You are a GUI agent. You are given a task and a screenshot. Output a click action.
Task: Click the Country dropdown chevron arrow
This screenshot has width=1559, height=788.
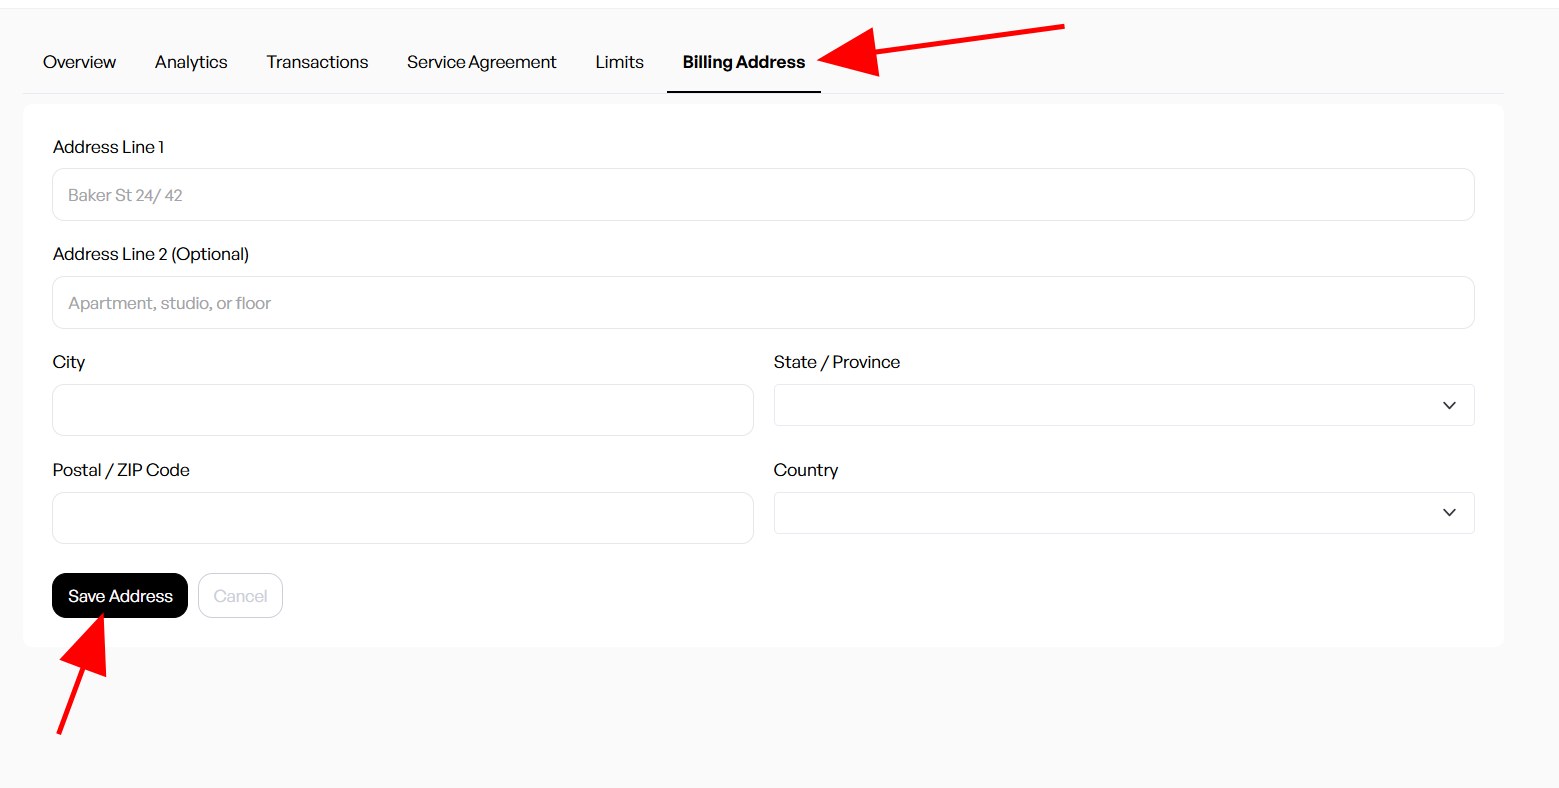tap(1449, 512)
